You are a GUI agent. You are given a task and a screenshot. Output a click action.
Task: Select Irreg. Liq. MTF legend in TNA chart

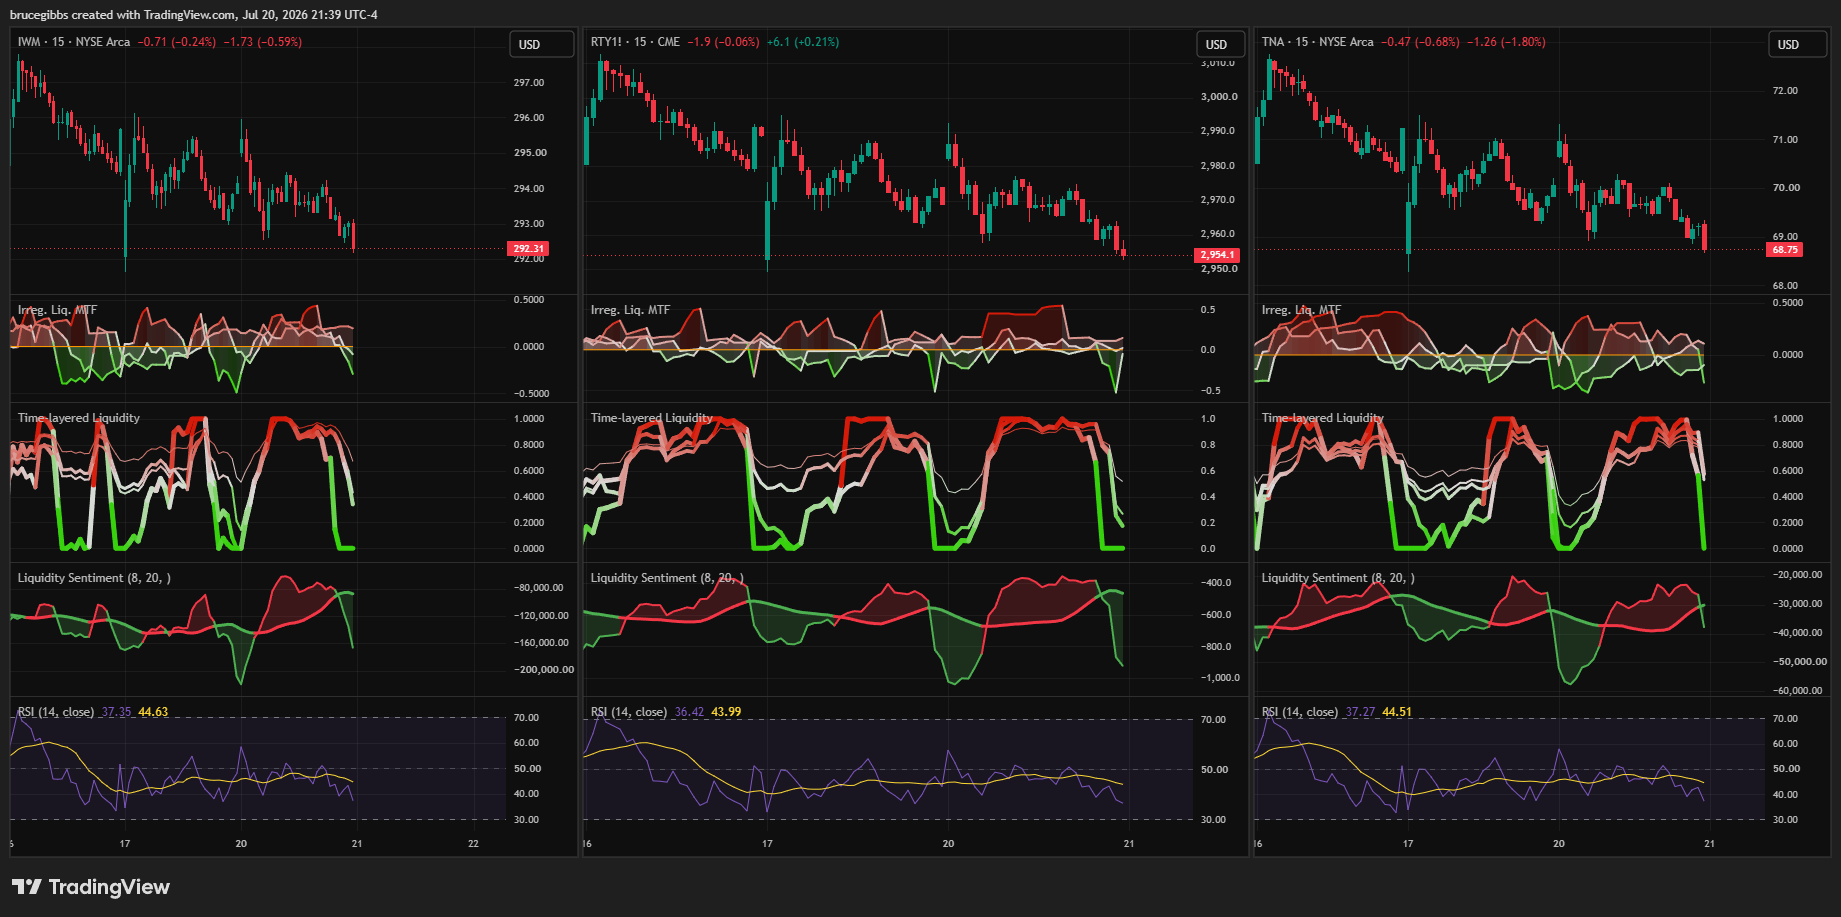[1301, 310]
